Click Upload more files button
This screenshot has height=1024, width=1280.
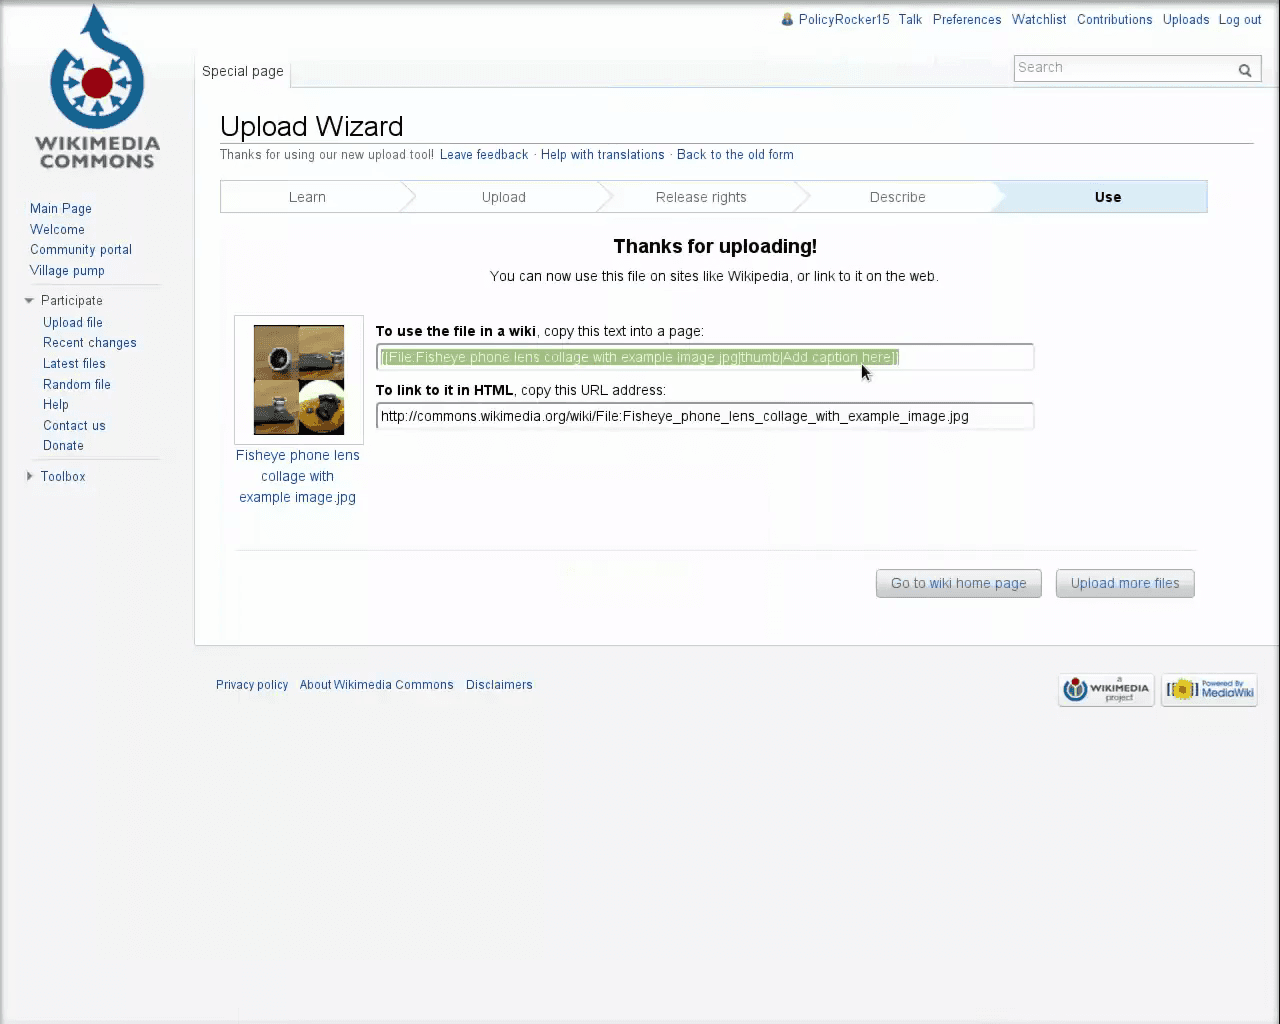point(1125,583)
